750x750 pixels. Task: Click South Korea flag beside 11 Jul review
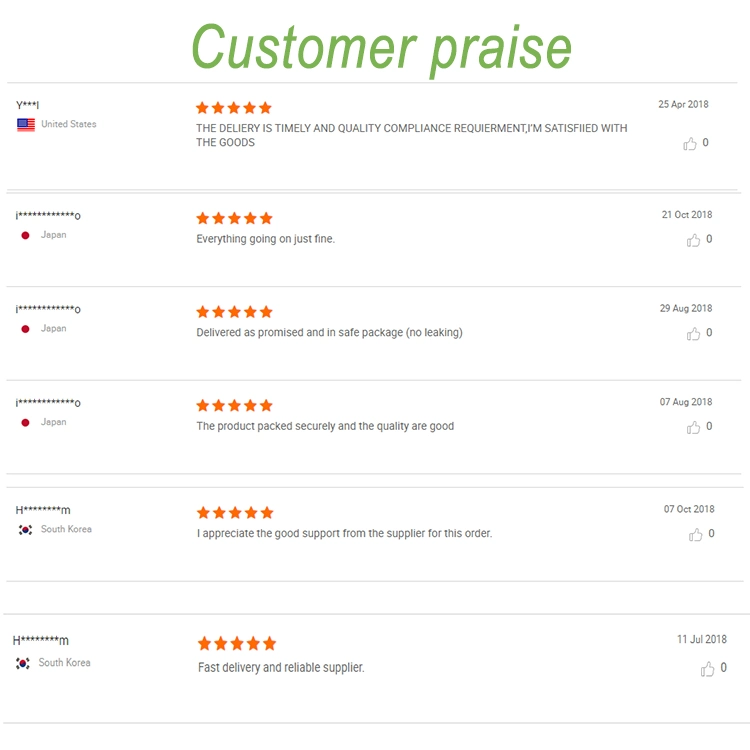(23, 663)
